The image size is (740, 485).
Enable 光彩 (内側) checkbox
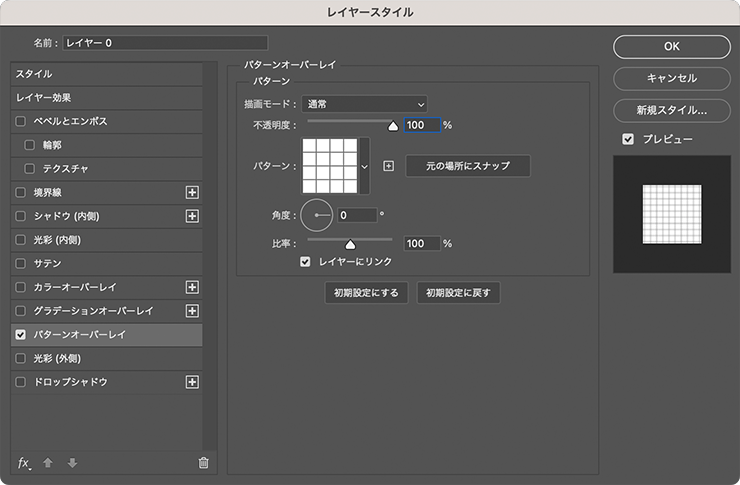coord(21,240)
